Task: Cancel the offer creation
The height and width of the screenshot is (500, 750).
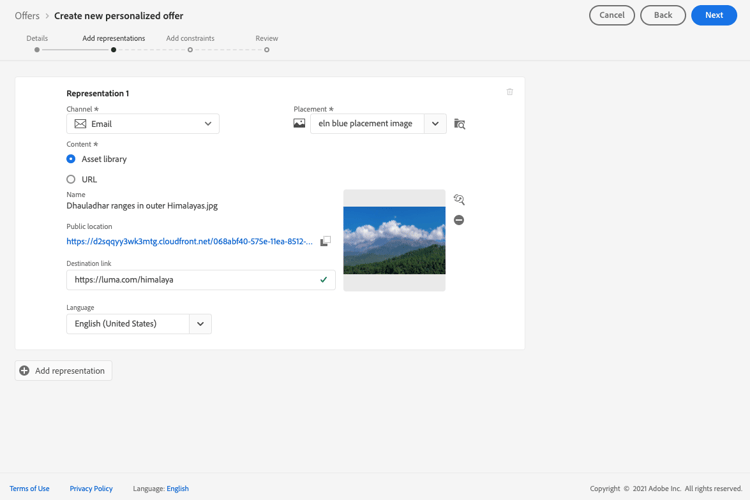Action: [x=611, y=15]
